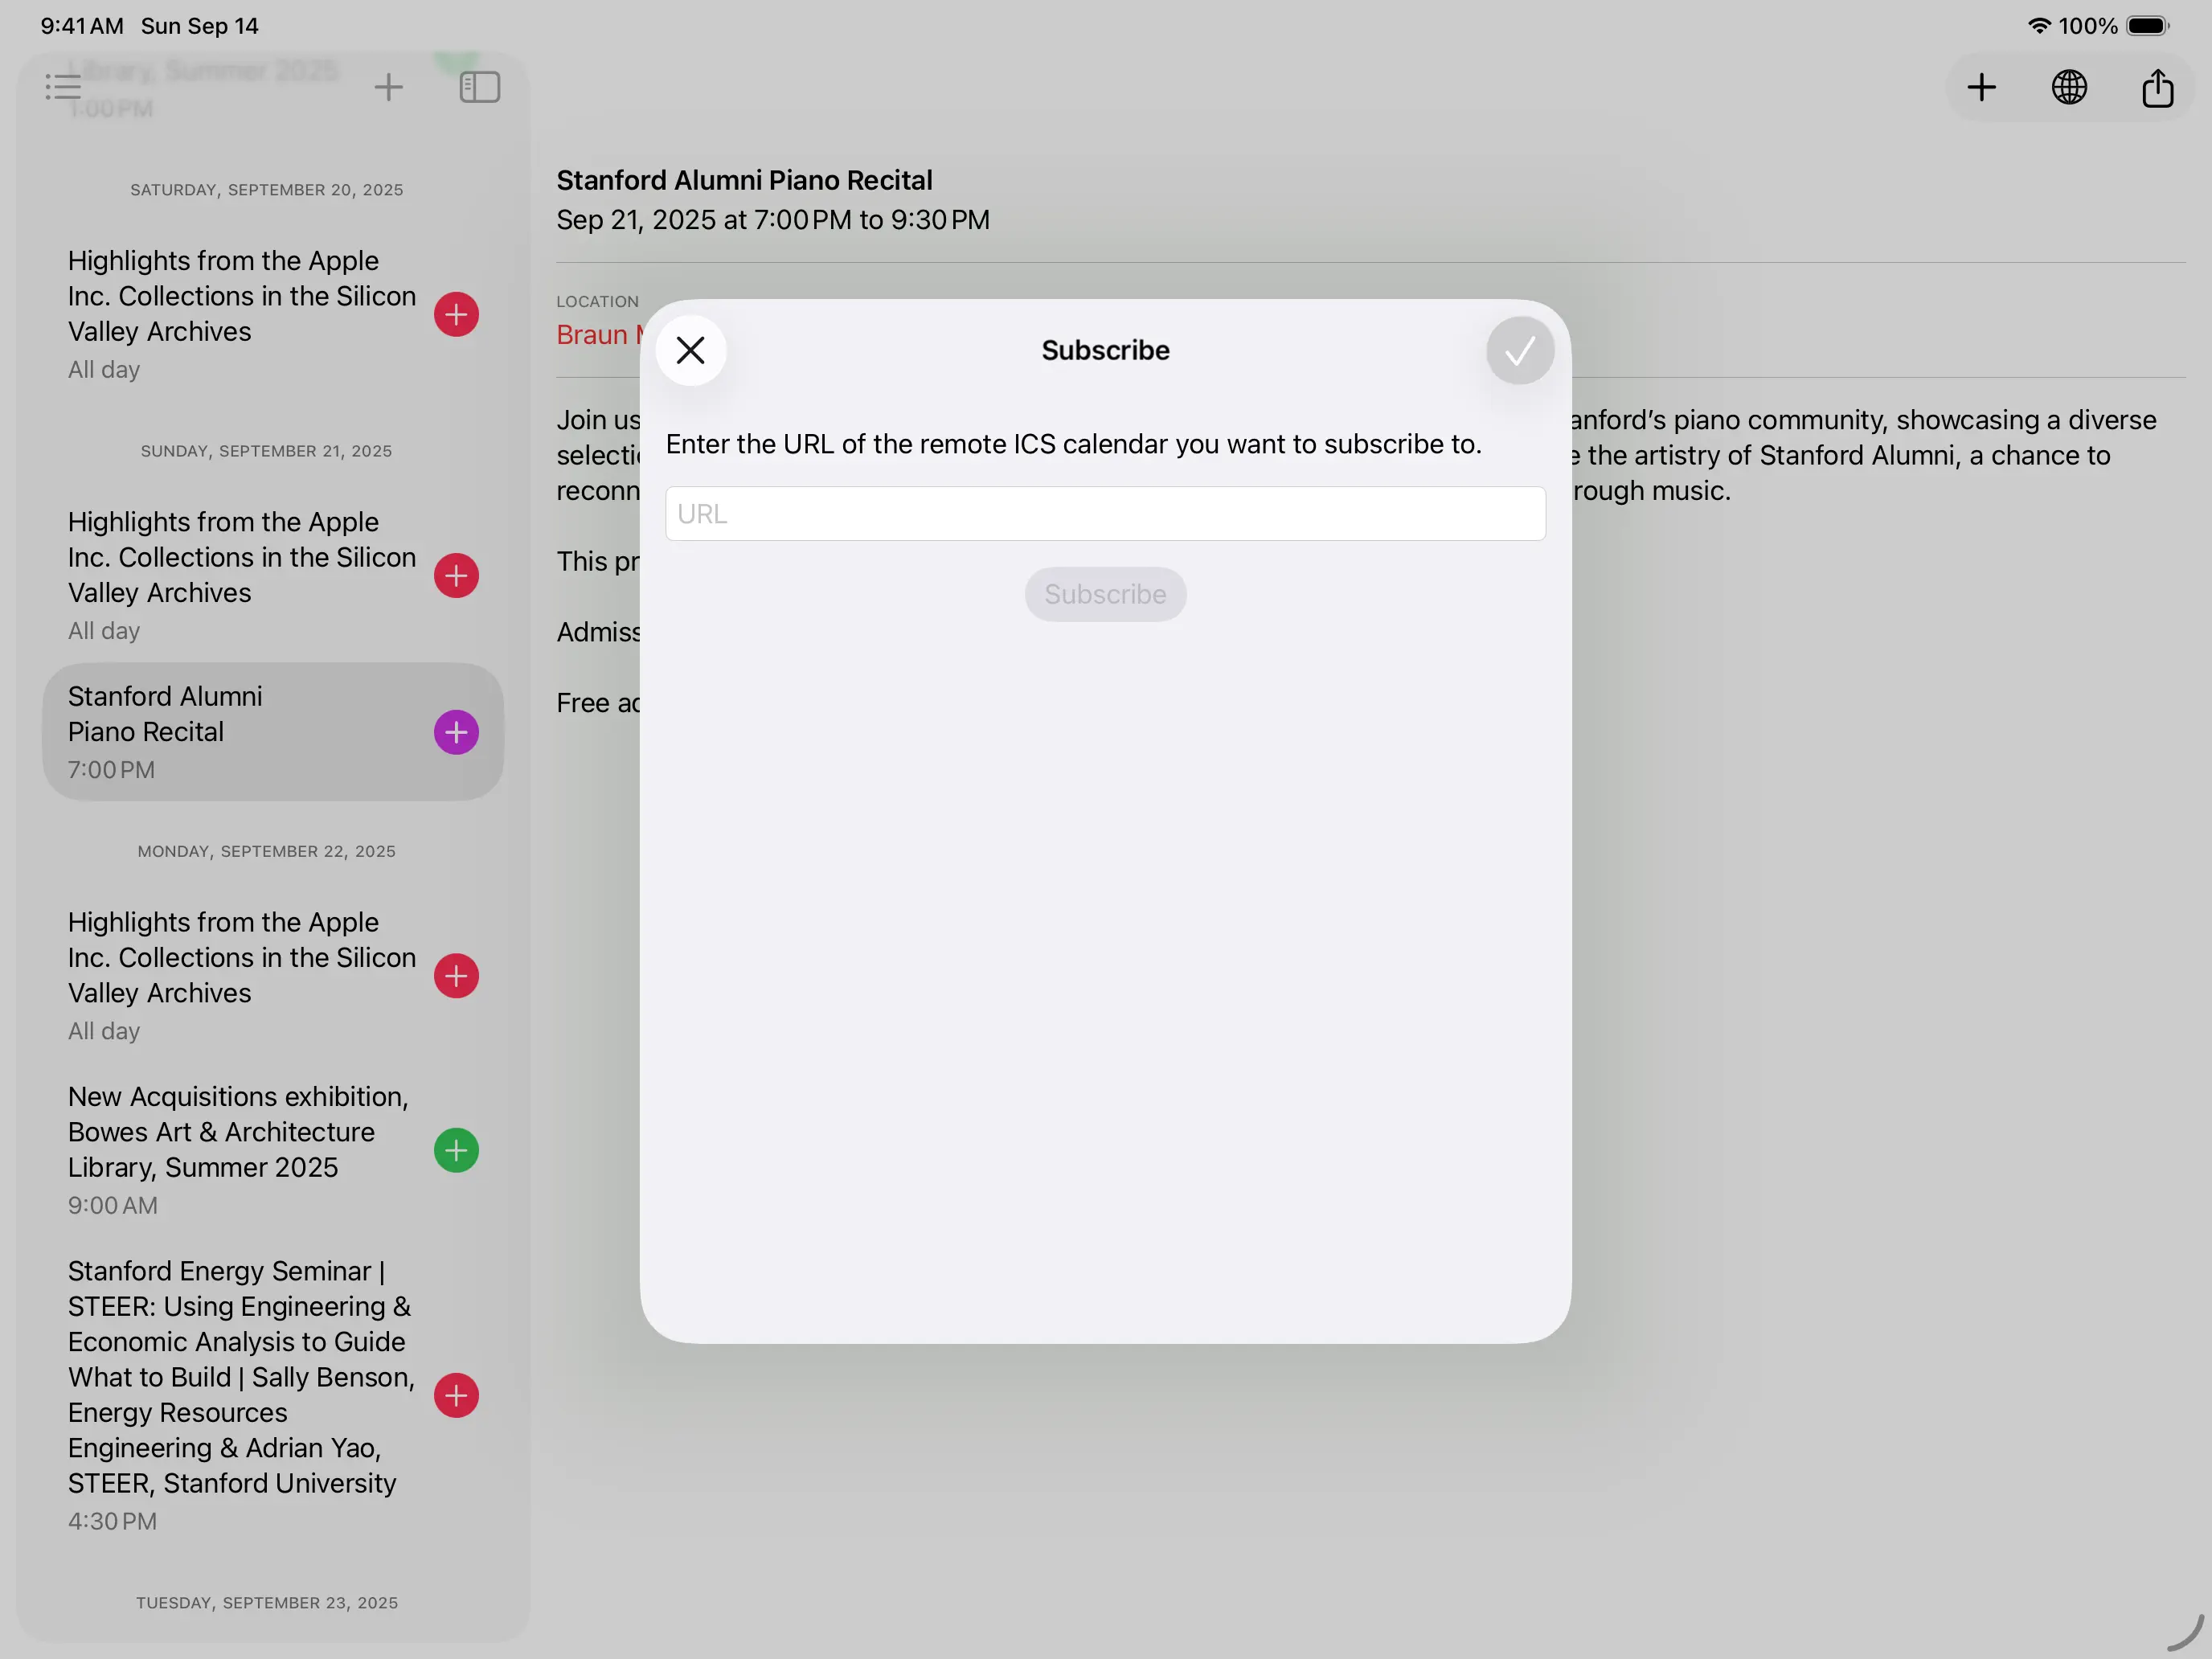Select Monday's Apple Inc. Collections event

pyautogui.click(x=240, y=957)
